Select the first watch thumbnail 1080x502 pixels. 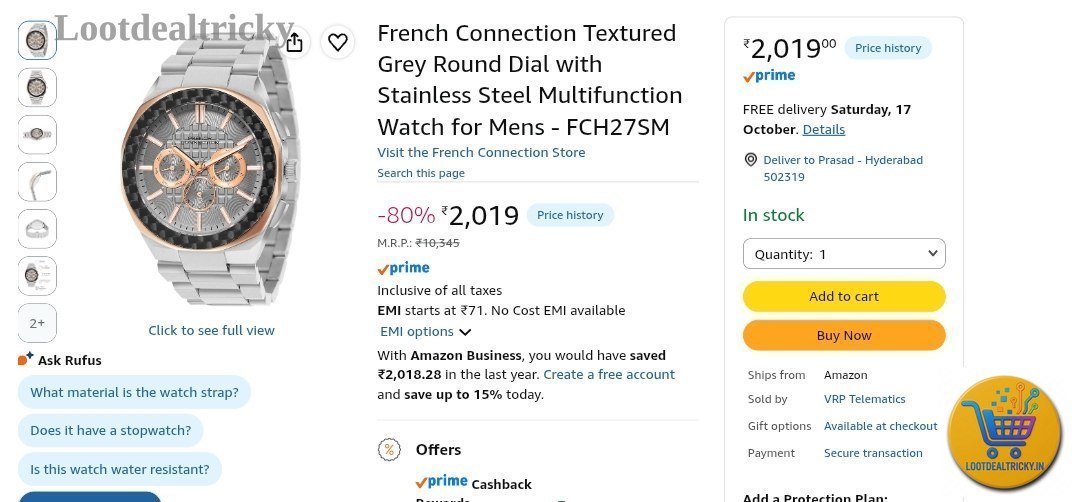click(37, 40)
